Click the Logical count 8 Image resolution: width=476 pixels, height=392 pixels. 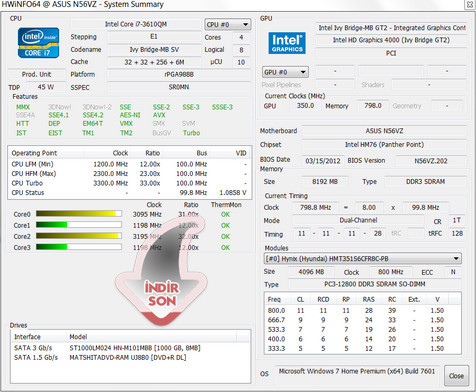241,50
